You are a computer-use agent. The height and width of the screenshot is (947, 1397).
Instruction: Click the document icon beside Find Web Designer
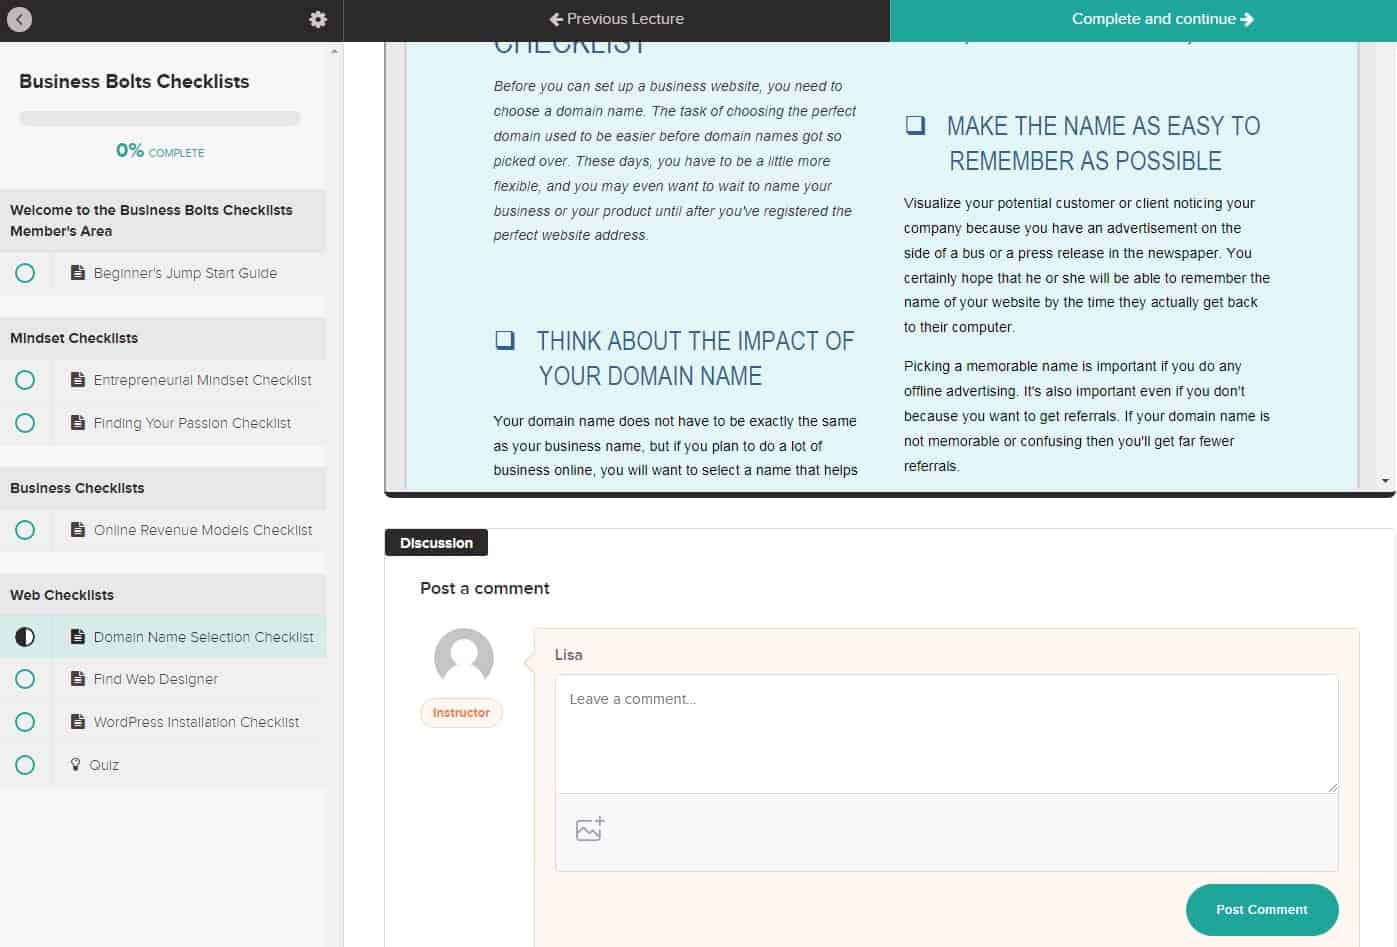click(x=77, y=679)
